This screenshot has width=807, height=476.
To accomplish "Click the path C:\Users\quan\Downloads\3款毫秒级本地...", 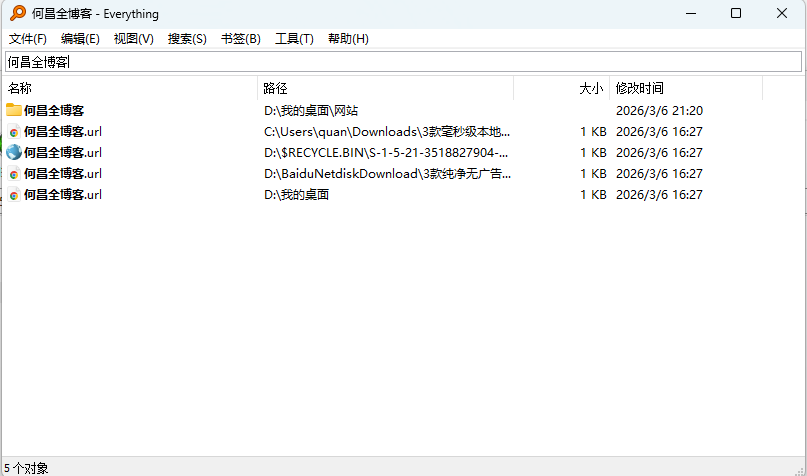I will click(387, 132).
